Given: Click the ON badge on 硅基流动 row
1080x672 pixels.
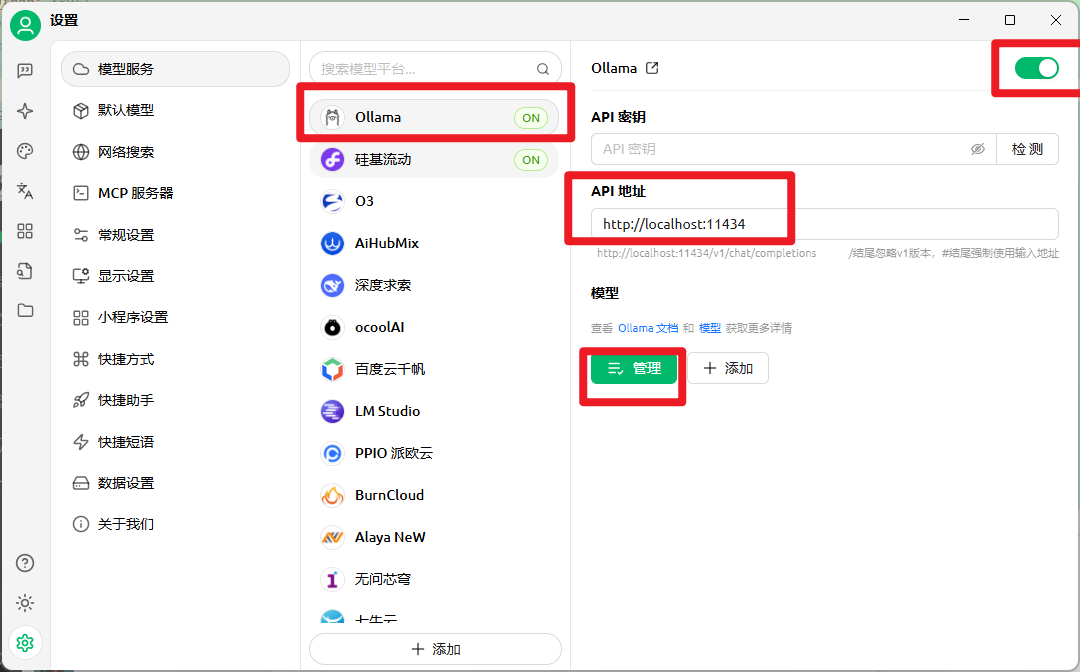Looking at the screenshot, I should click(531, 160).
